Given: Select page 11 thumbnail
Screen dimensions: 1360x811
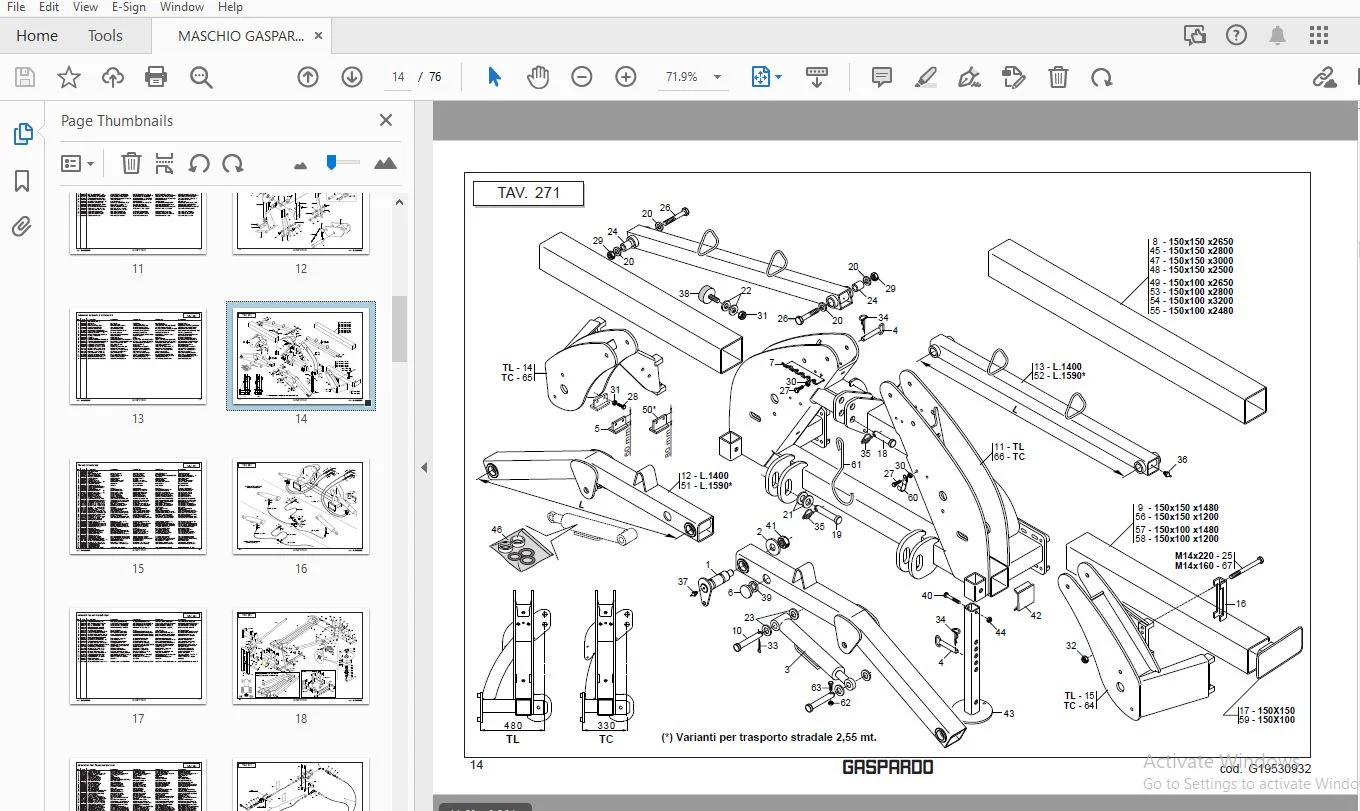Looking at the screenshot, I should (x=138, y=224).
